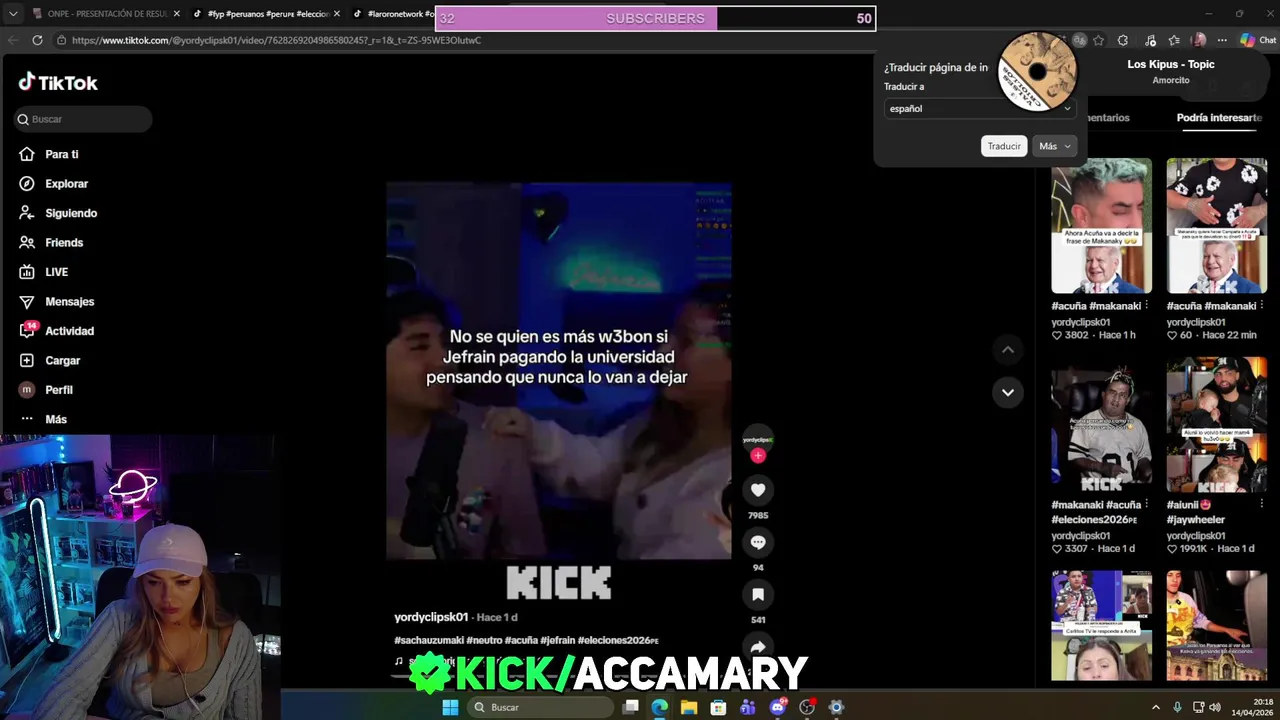Open the browser favorites list icon

pyautogui.click(x=1174, y=40)
